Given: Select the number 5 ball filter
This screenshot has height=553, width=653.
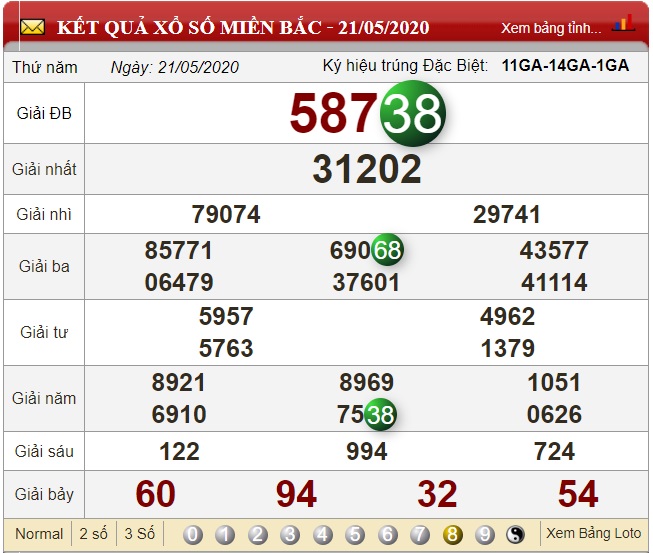Looking at the screenshot, I should (355, 534).
